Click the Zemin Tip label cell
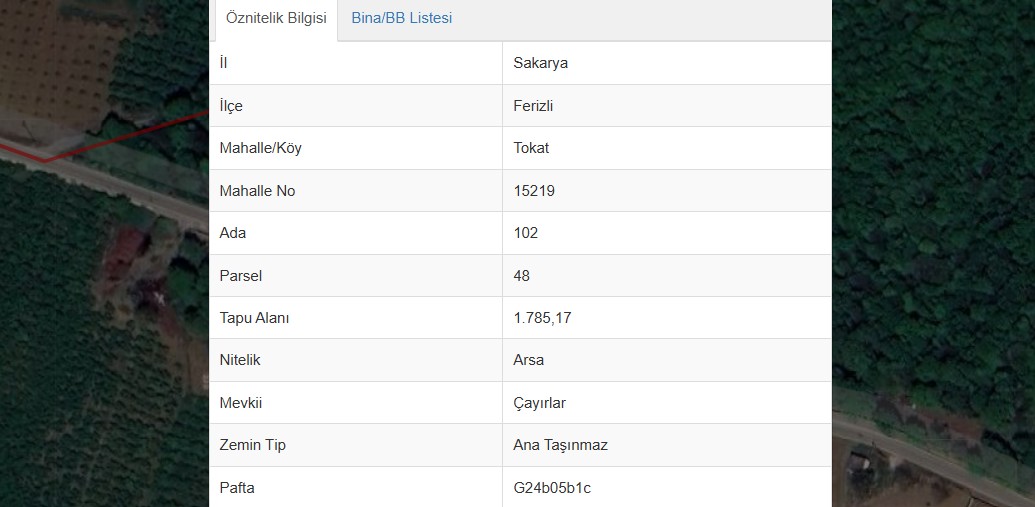 coord(356,445)
